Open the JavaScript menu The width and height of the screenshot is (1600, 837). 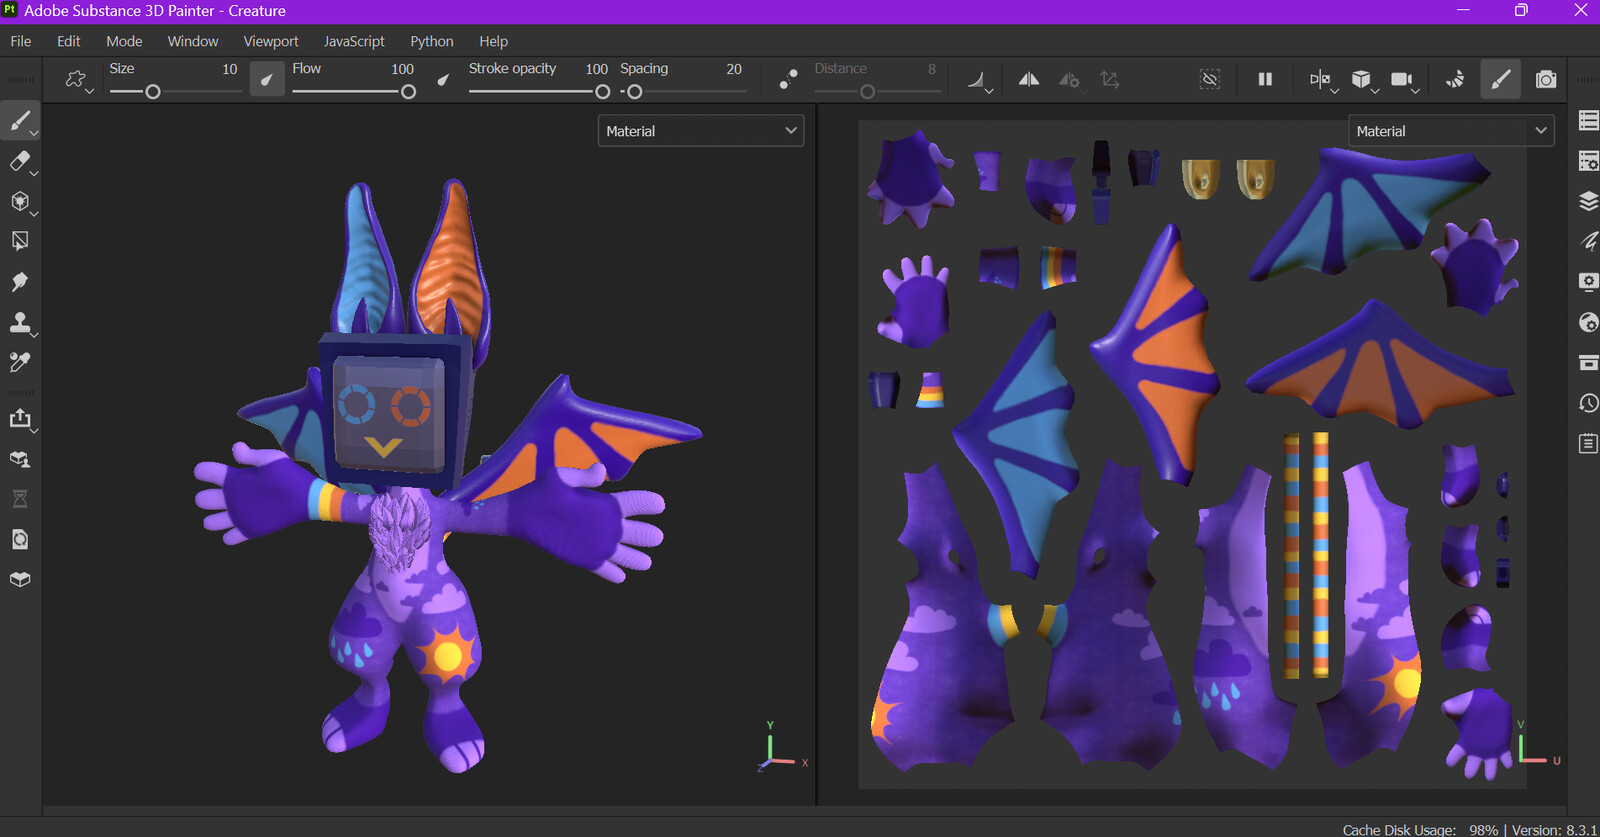[354, 41]
